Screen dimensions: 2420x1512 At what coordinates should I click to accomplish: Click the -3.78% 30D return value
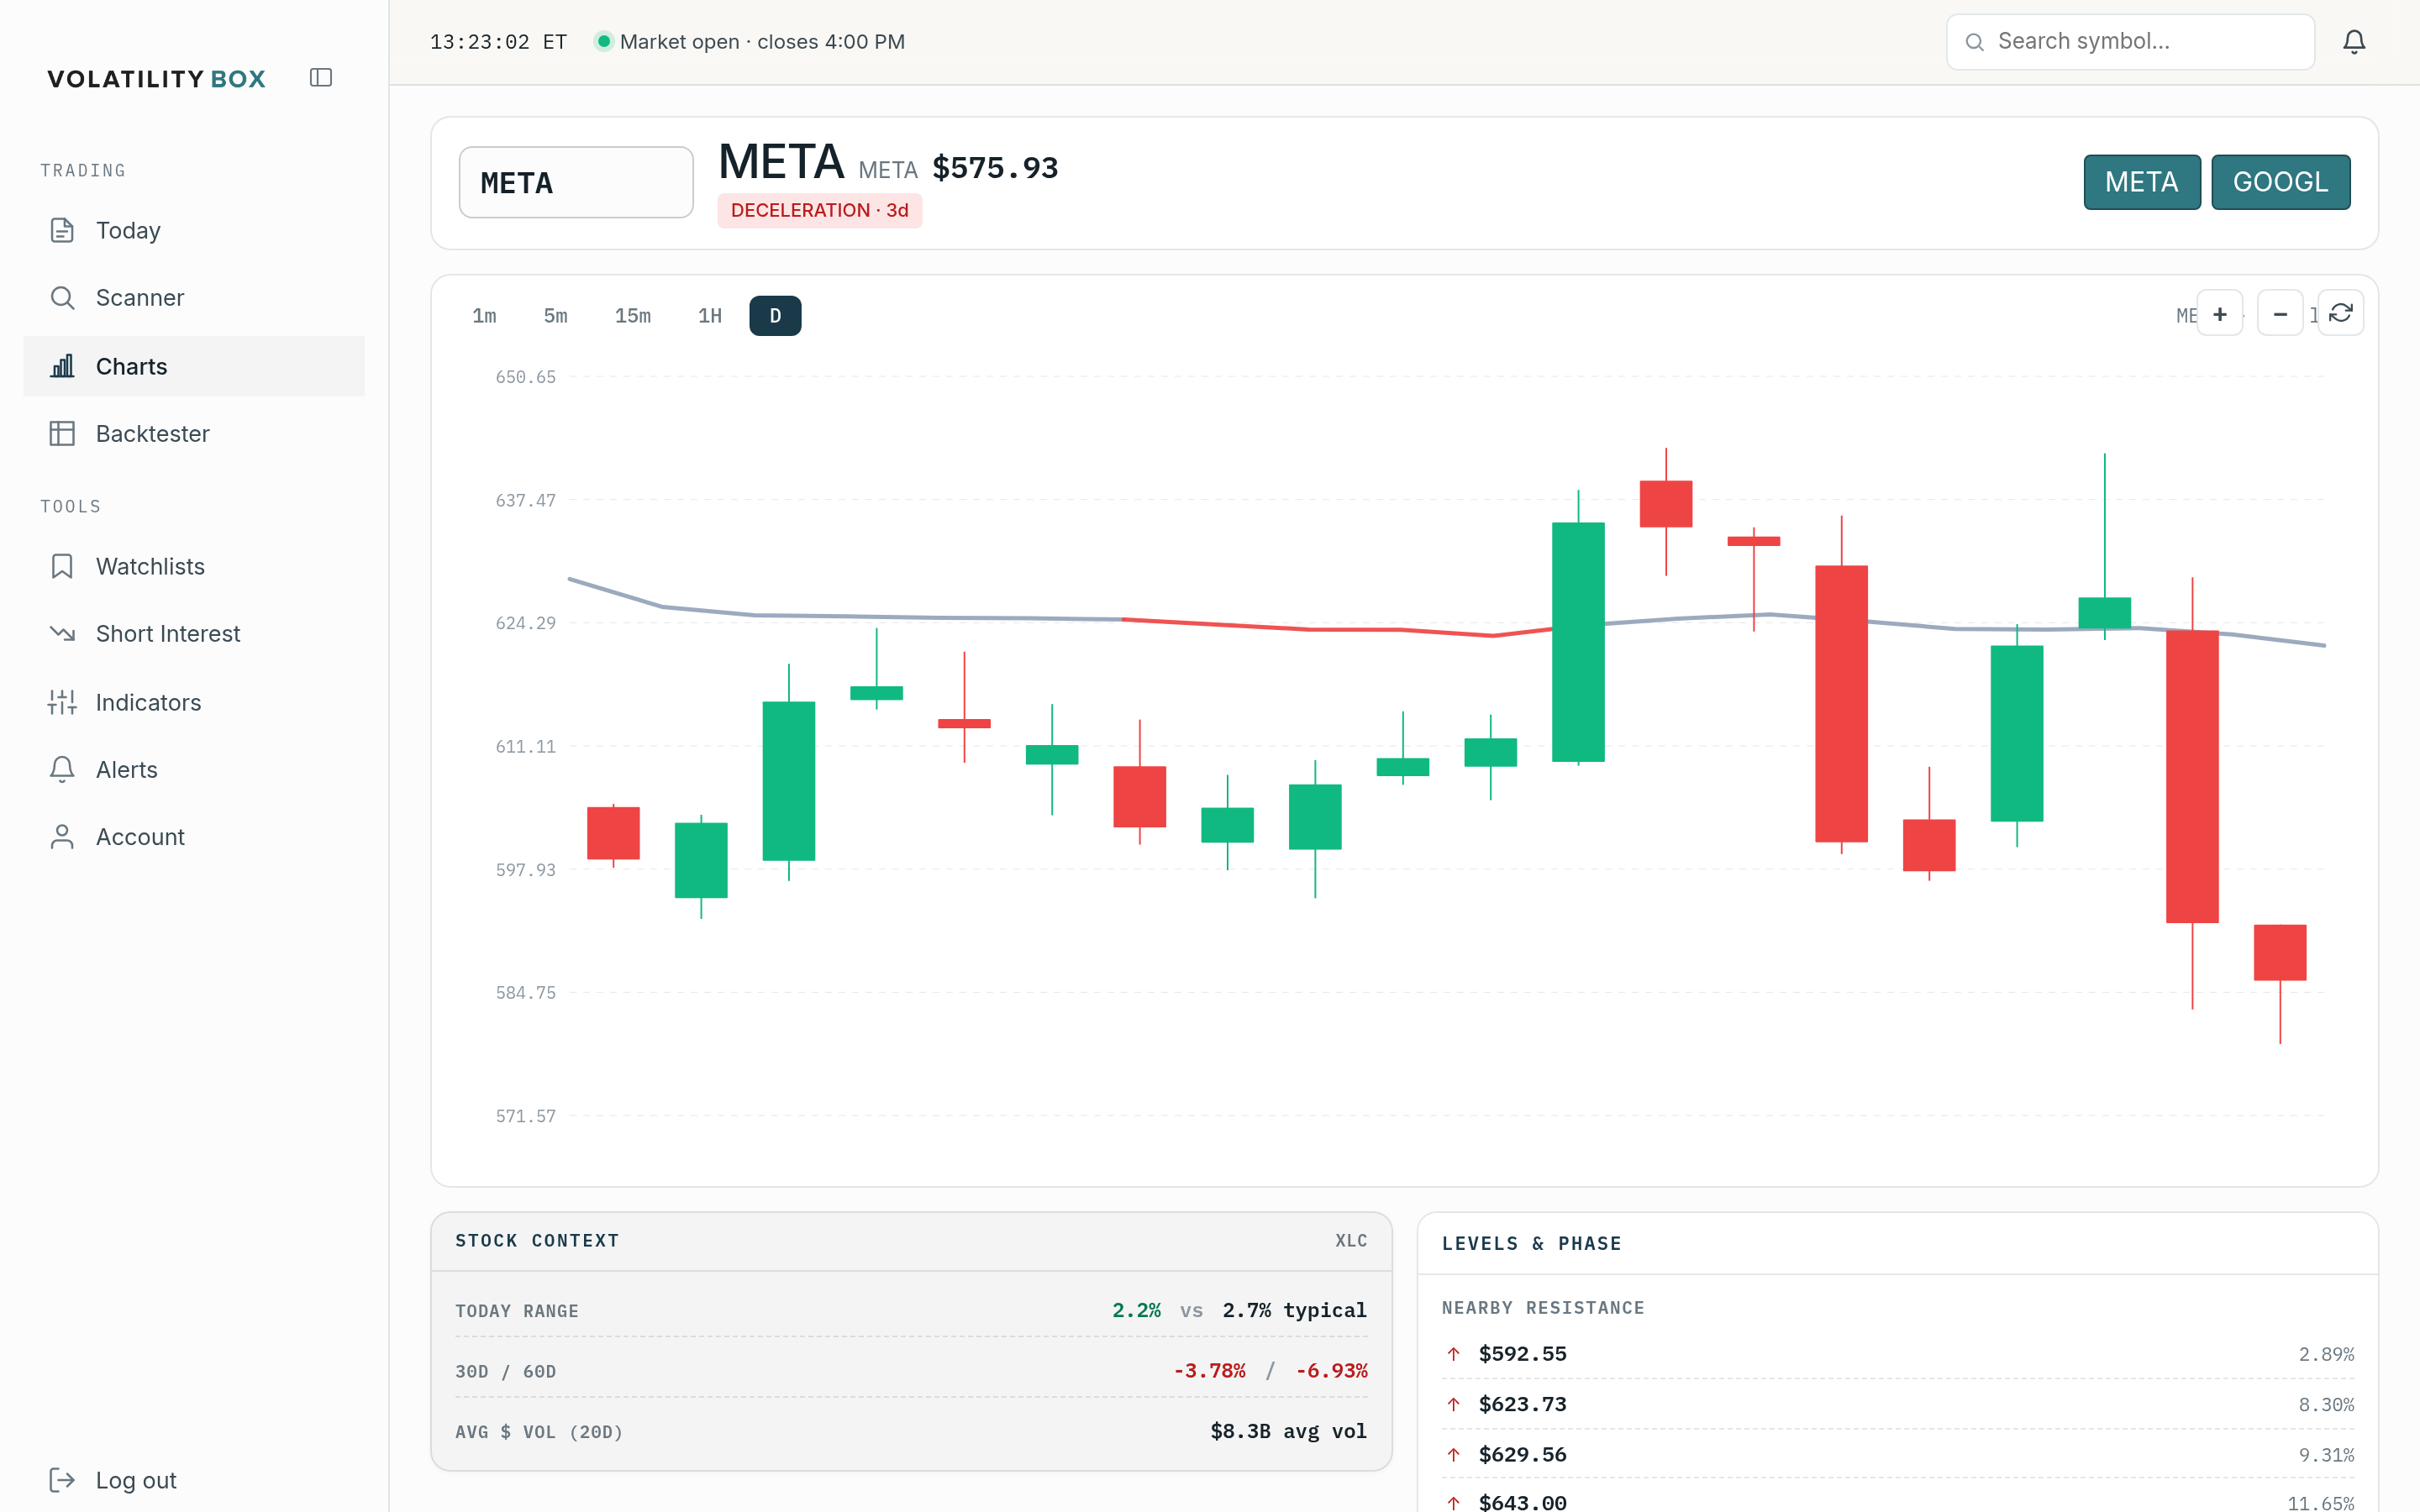click(x=1209, y=1371)
